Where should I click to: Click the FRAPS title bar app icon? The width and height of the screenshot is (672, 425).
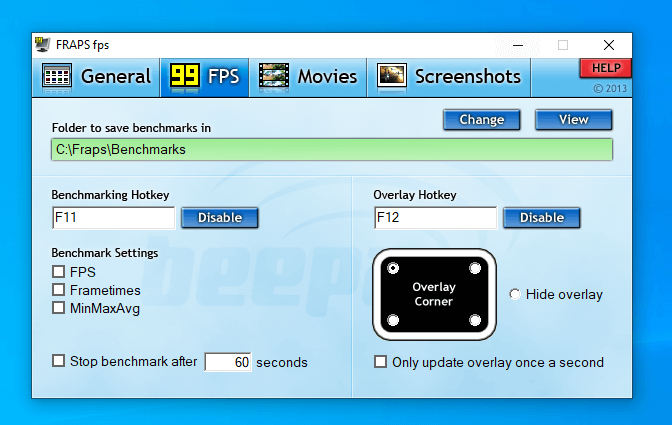pyautogui.click(x=42, y=45)
